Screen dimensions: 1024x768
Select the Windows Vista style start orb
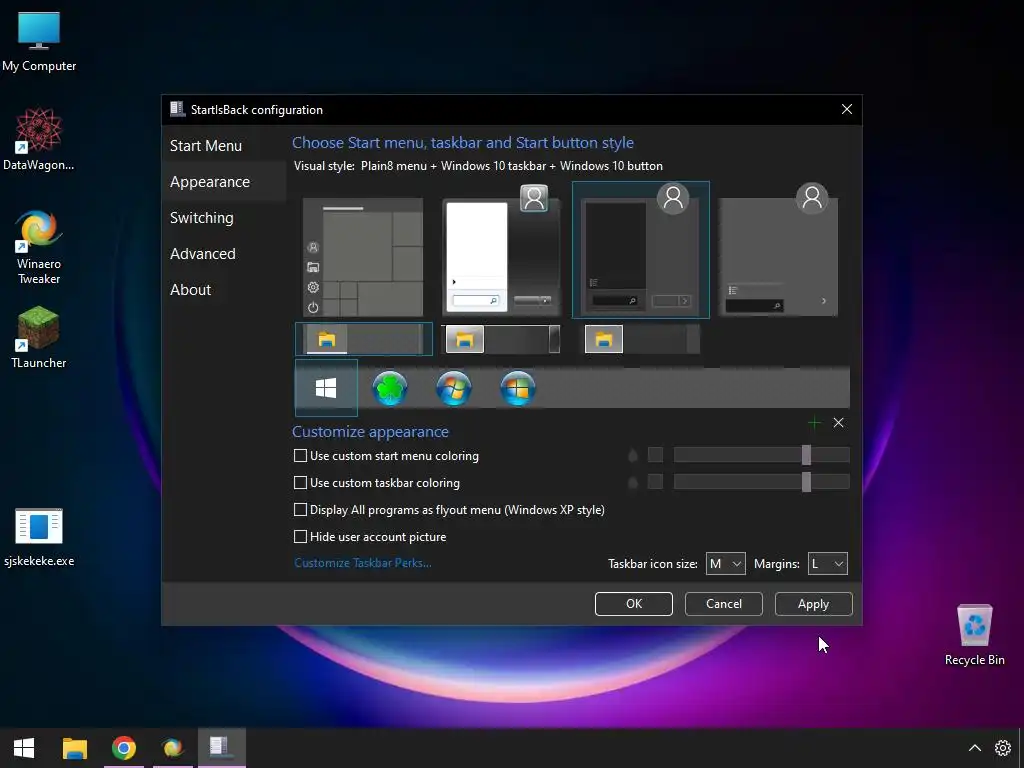[518, 389]
